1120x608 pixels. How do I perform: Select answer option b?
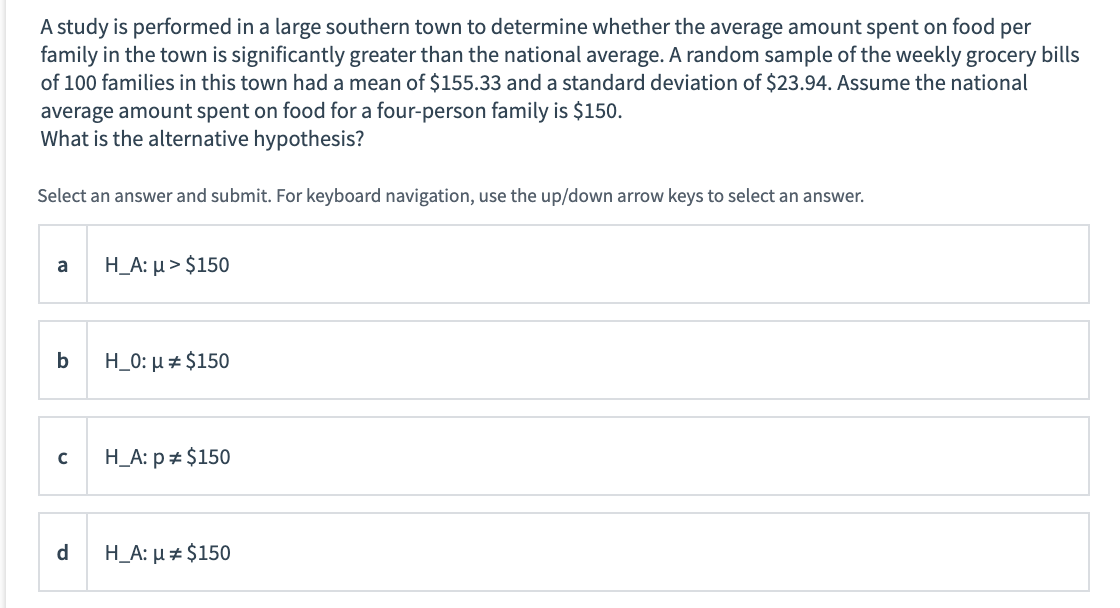tap(564, 360)
